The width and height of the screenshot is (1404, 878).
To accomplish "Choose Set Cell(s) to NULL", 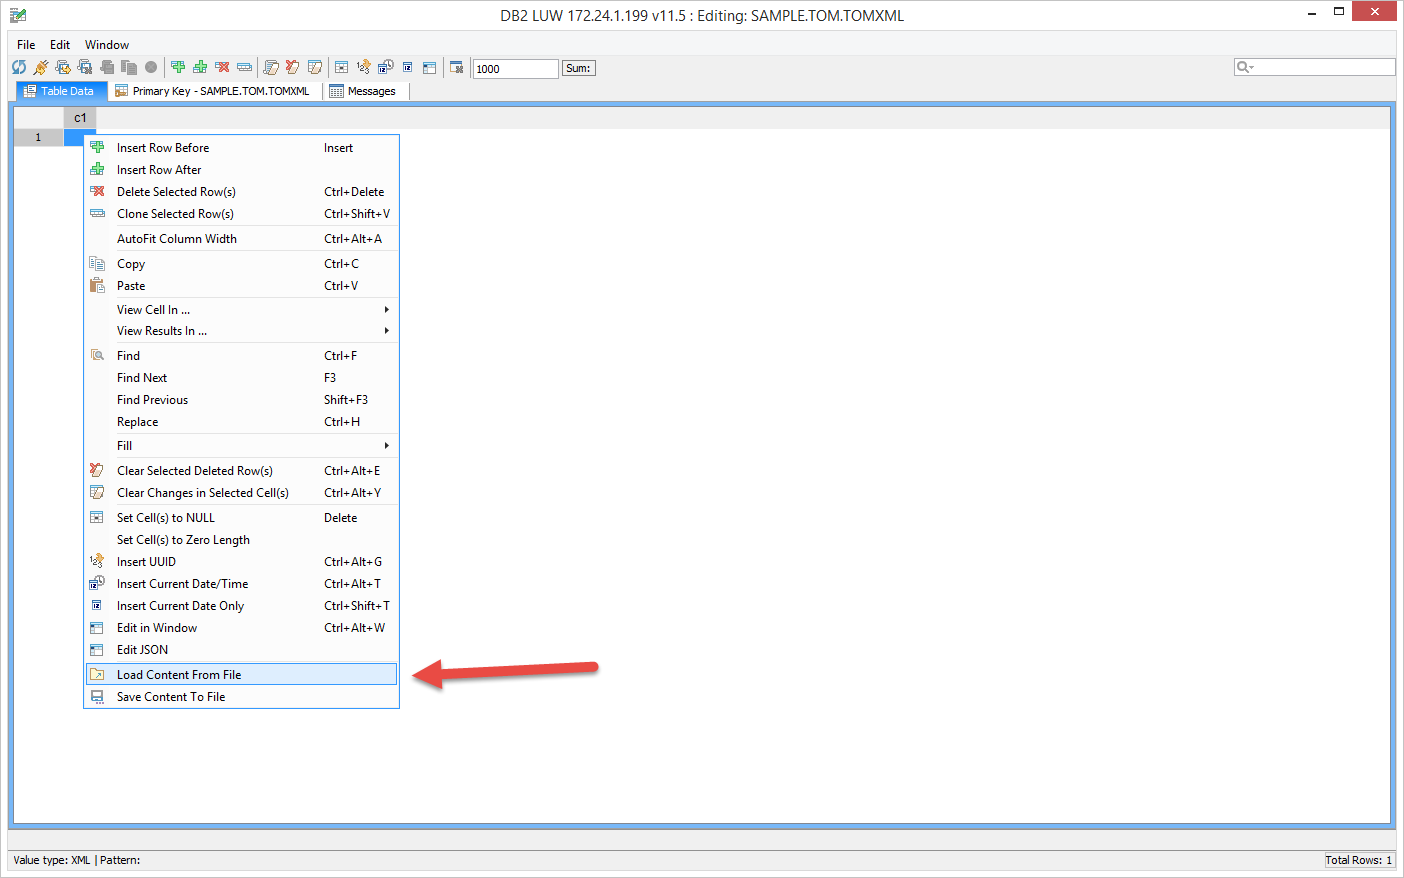I will coord(242,518).
